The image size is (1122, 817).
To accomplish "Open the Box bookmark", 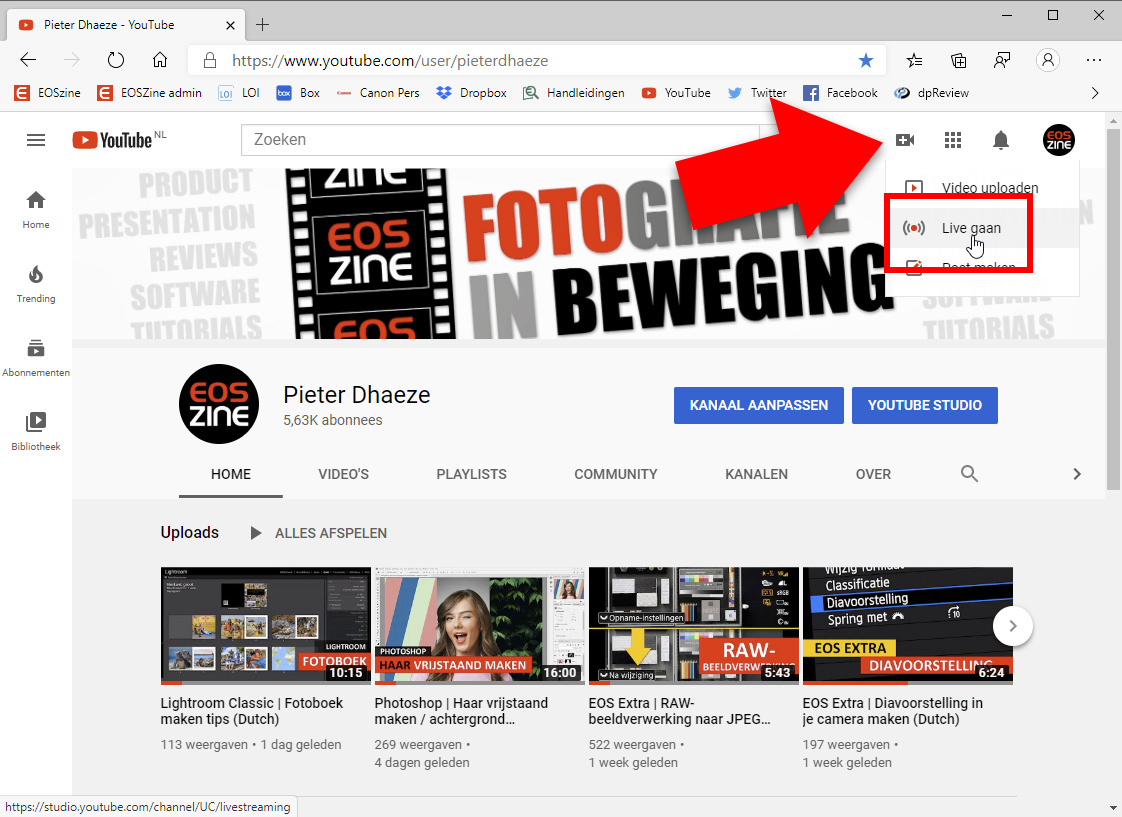I will coord(298,93).
